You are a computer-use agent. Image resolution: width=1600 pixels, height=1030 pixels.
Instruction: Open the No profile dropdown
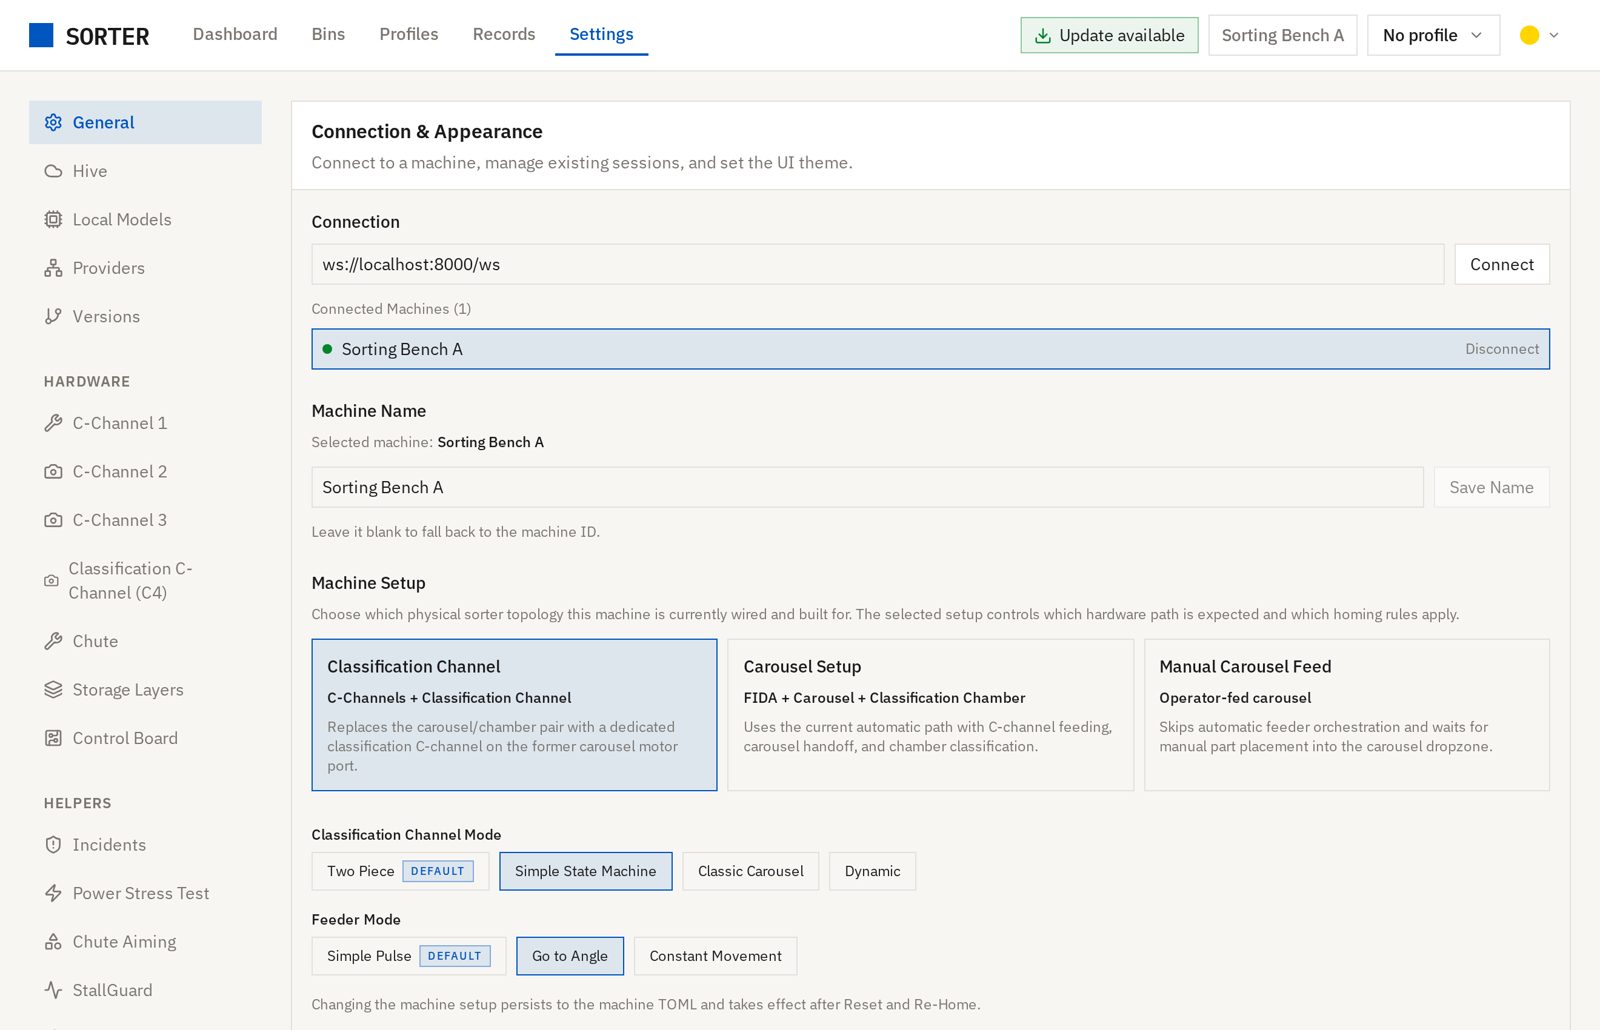1433,35
